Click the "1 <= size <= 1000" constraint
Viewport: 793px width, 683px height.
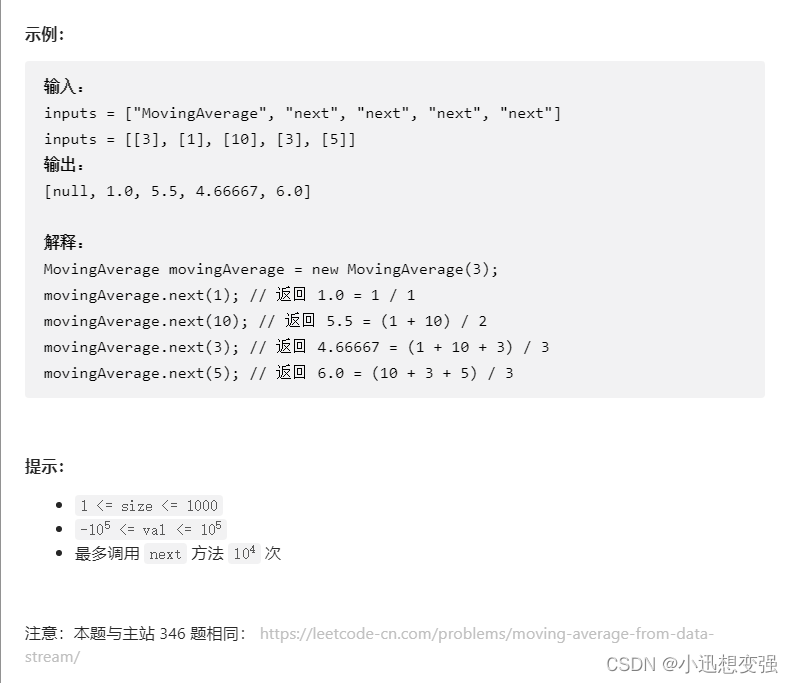click(149, 505)
